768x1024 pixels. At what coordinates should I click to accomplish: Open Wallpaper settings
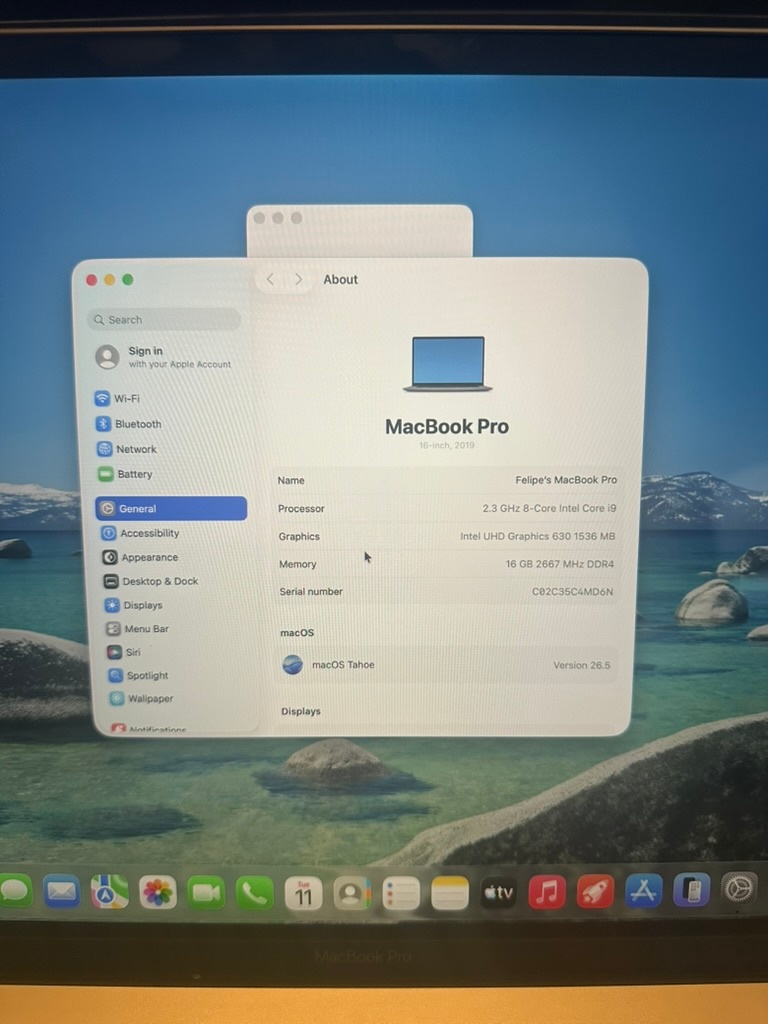pos(142,699)
